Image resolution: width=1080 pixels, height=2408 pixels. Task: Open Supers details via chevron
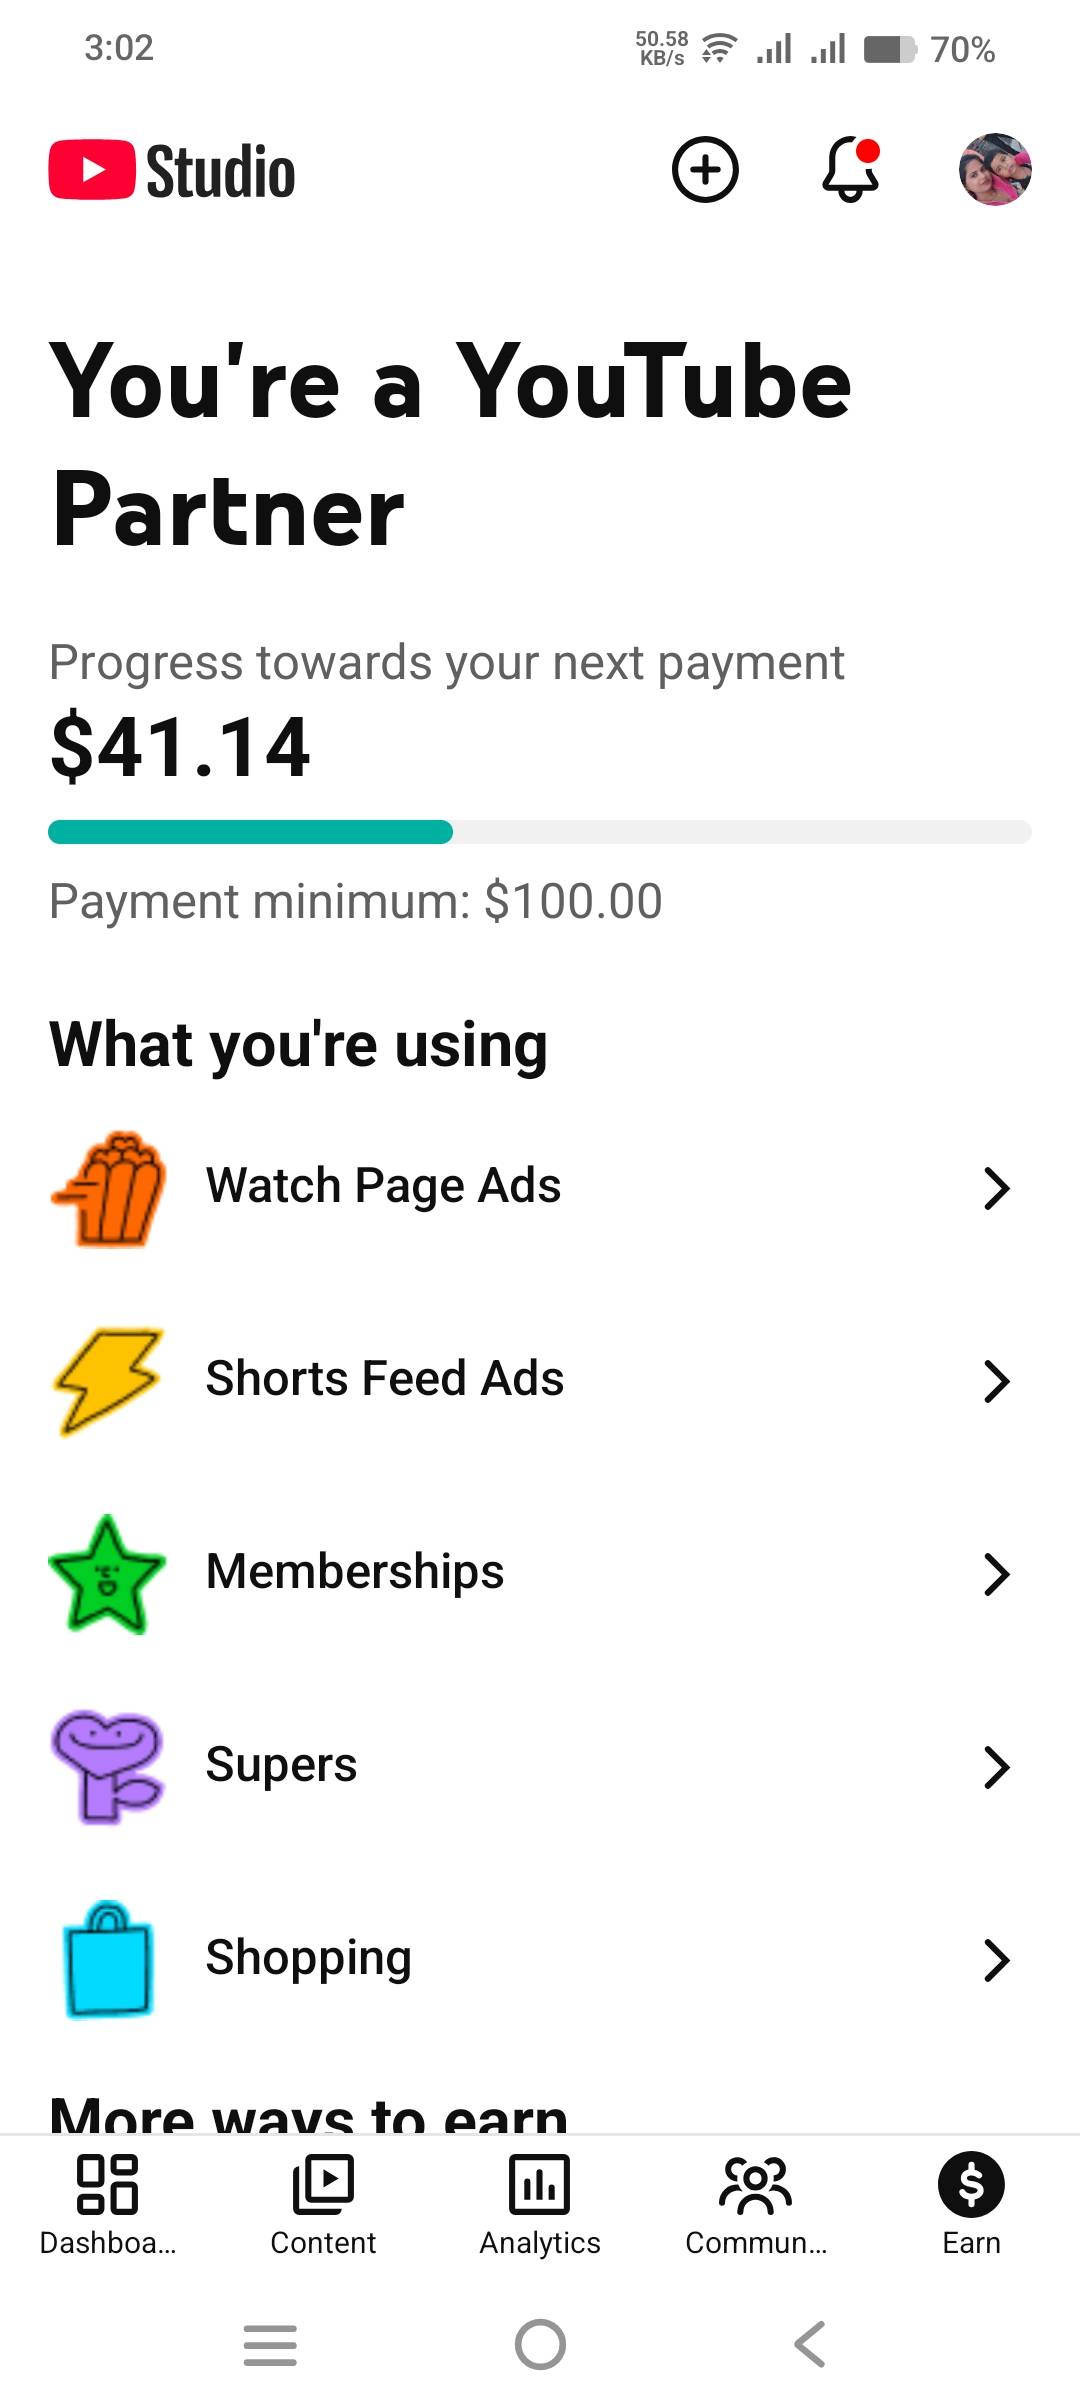tap(996, 1767)
